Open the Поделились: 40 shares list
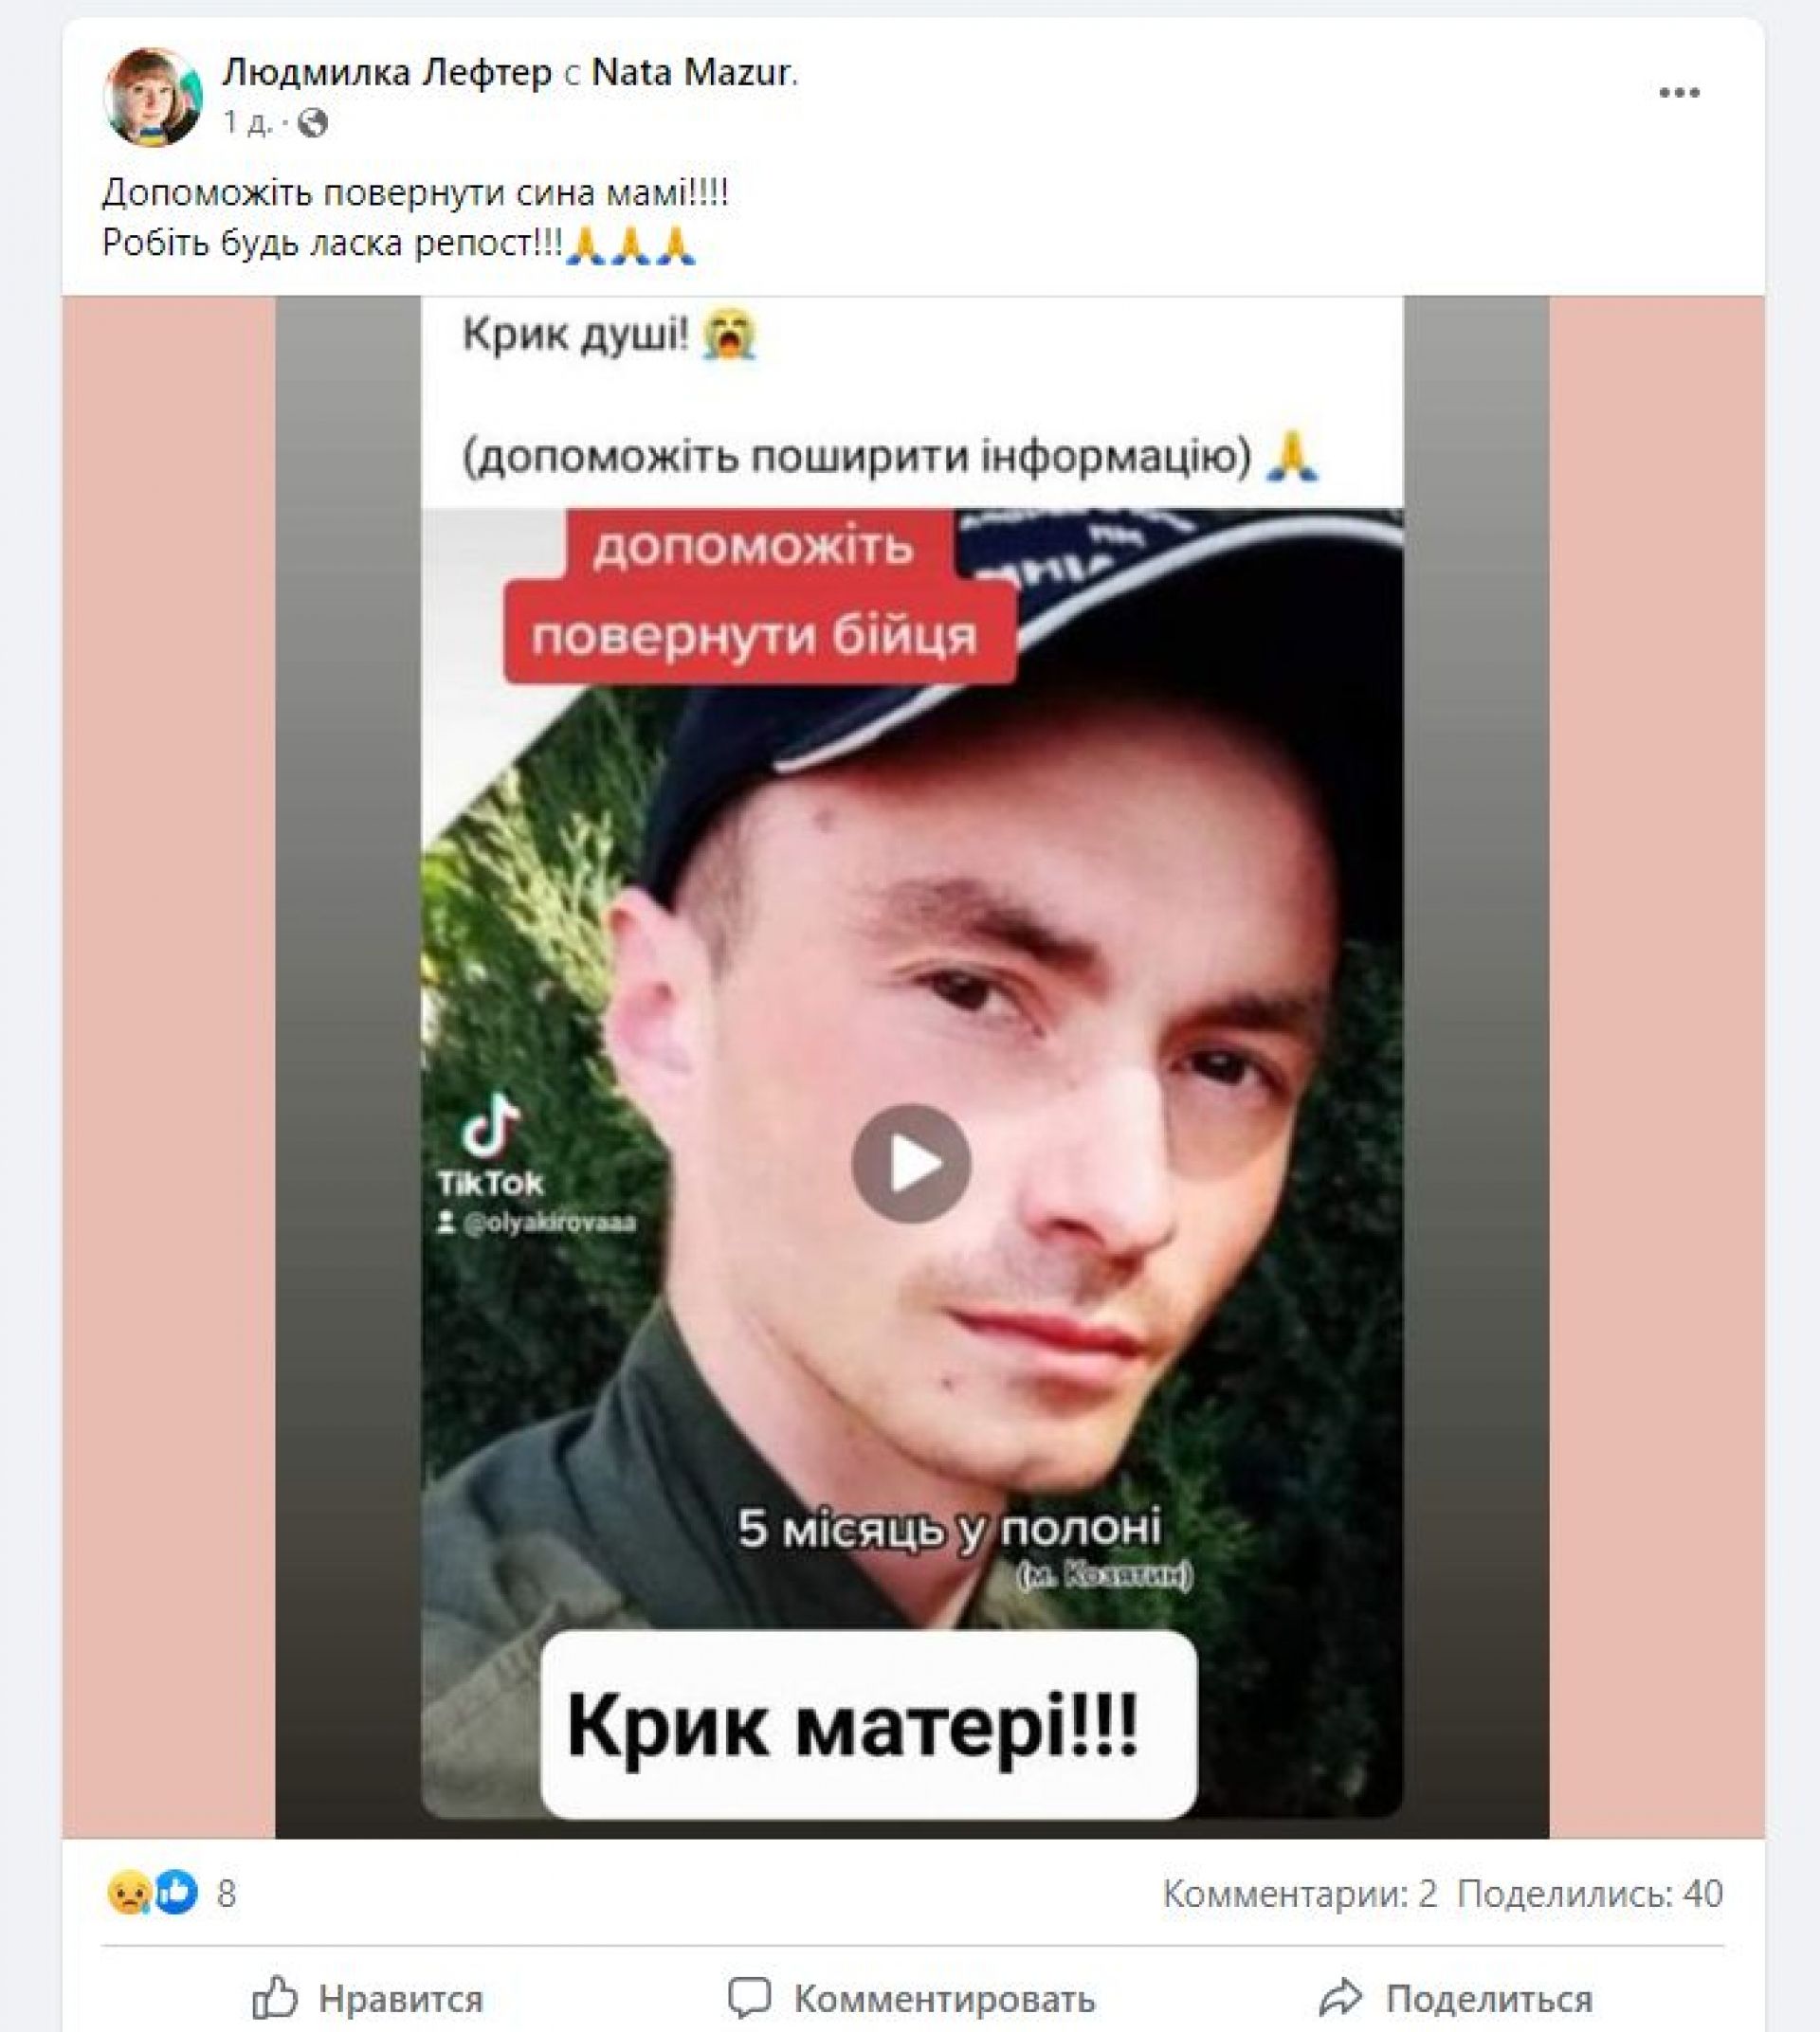 click(1590, 1893)
